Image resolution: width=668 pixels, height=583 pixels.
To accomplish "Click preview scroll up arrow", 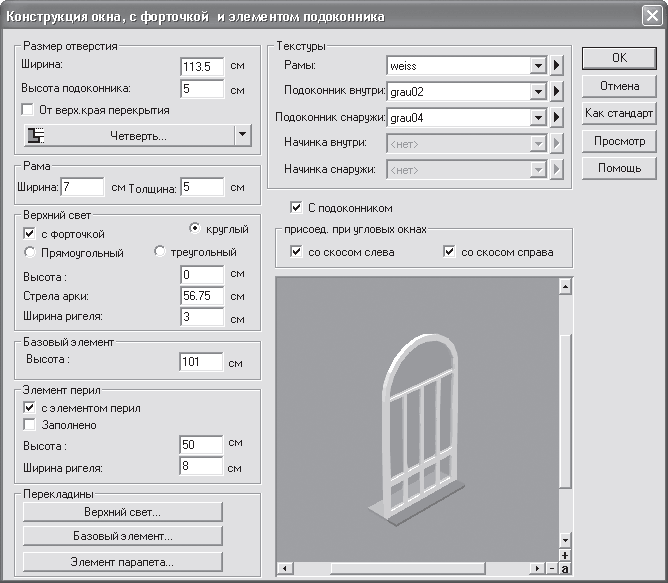I will (x=565, y=287).
